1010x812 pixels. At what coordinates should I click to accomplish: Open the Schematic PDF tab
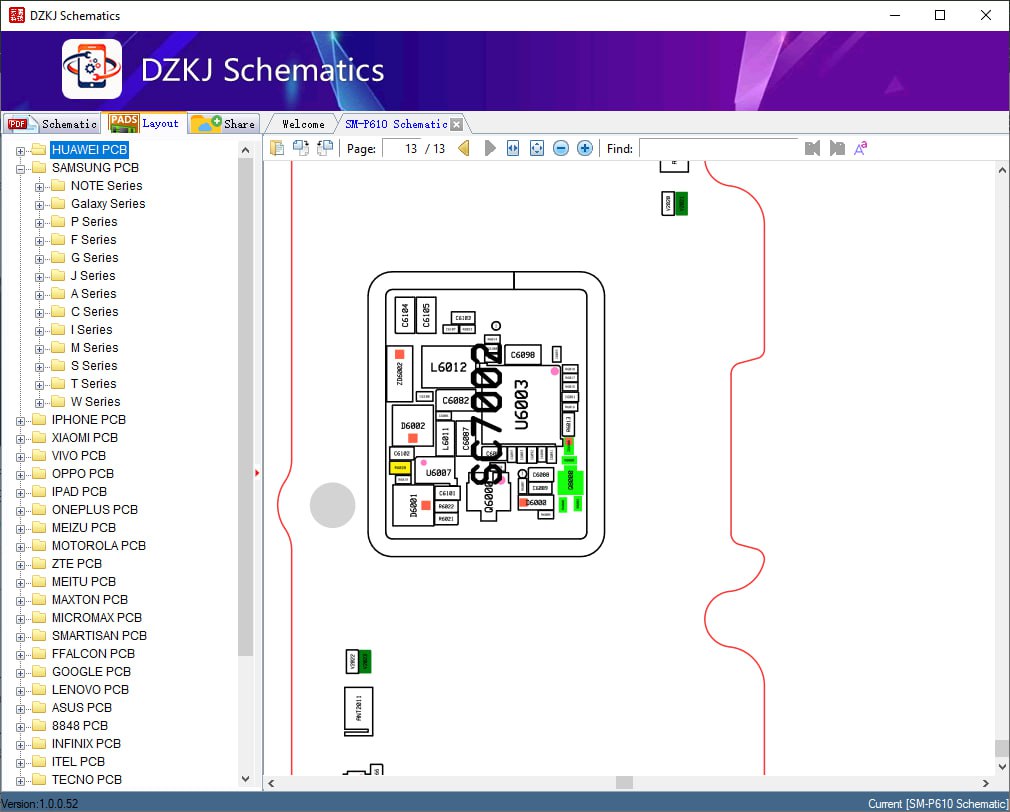[52, 124]
